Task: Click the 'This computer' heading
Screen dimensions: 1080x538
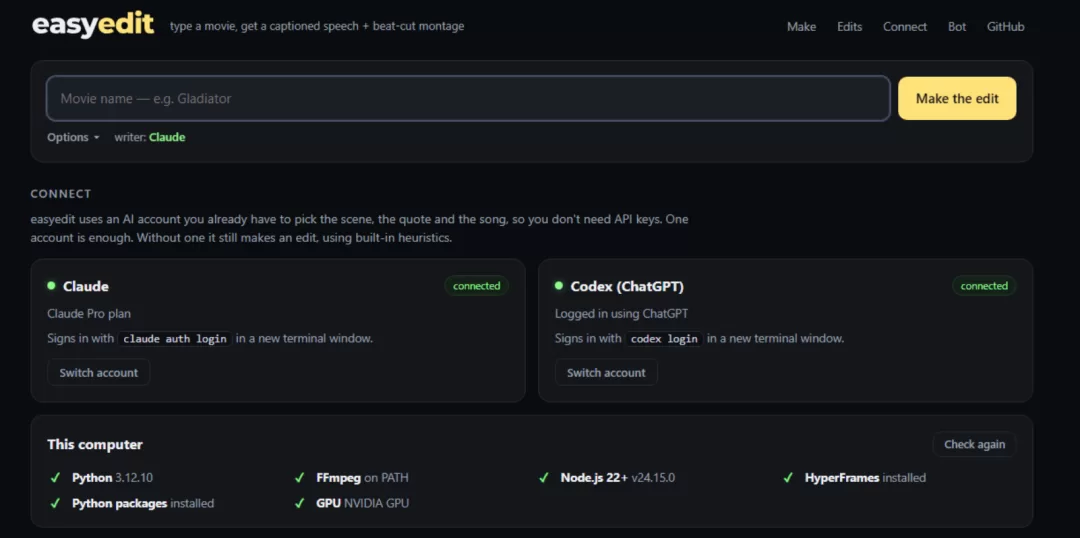Action: click(x=95, y=444)
